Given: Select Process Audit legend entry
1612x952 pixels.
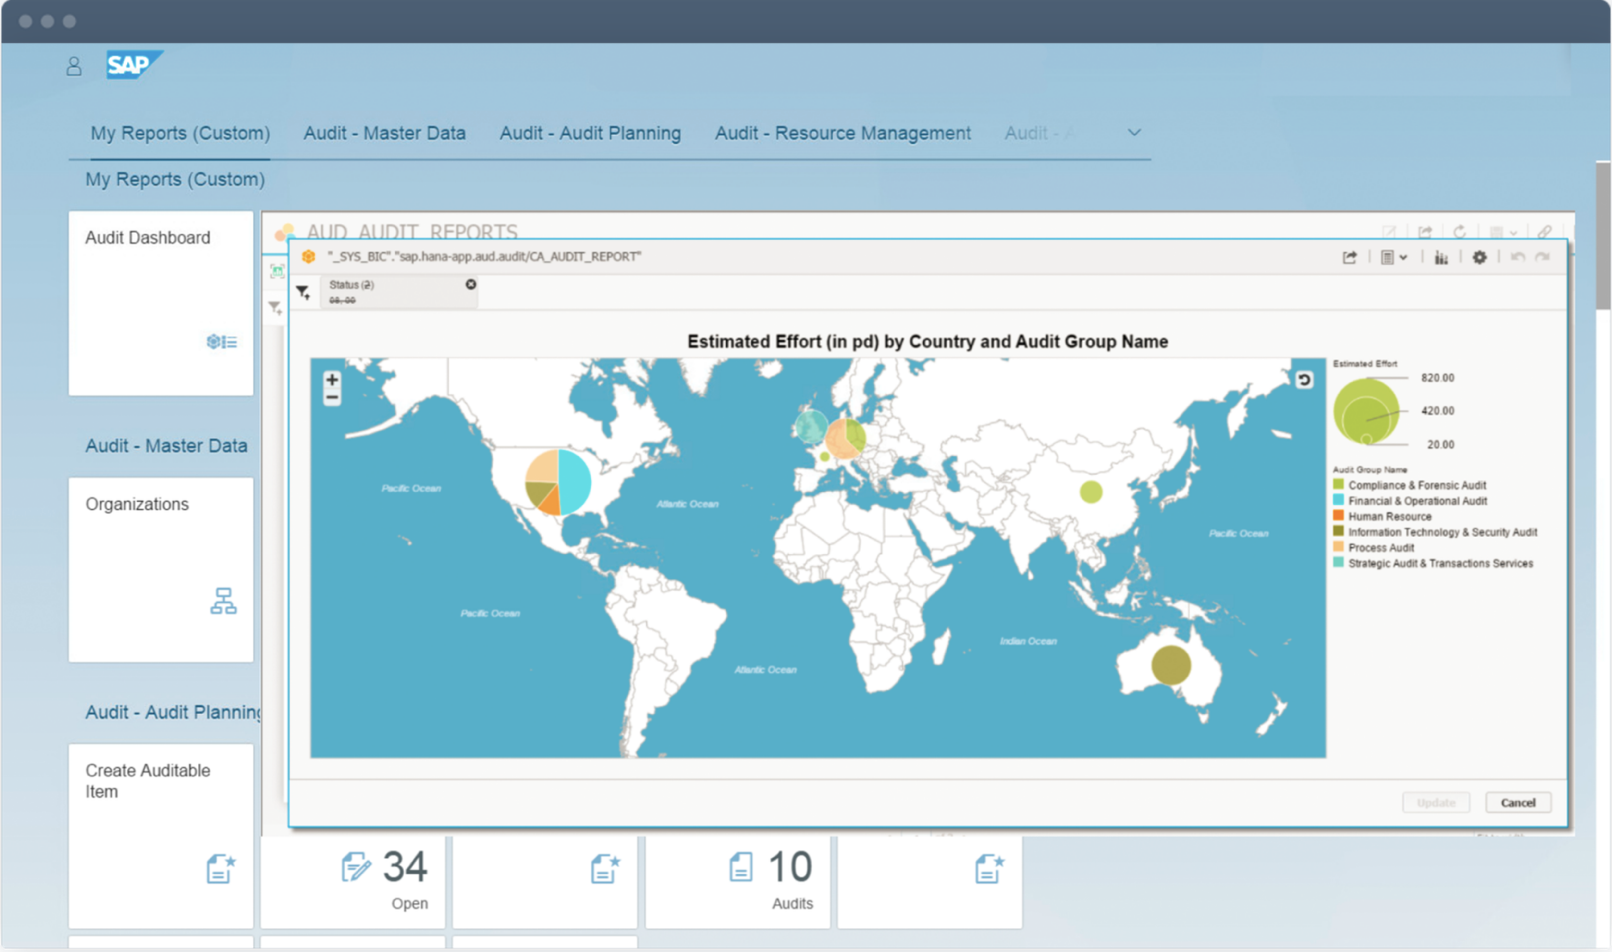Looking at the screenshot, I should tap(1374, 548).
